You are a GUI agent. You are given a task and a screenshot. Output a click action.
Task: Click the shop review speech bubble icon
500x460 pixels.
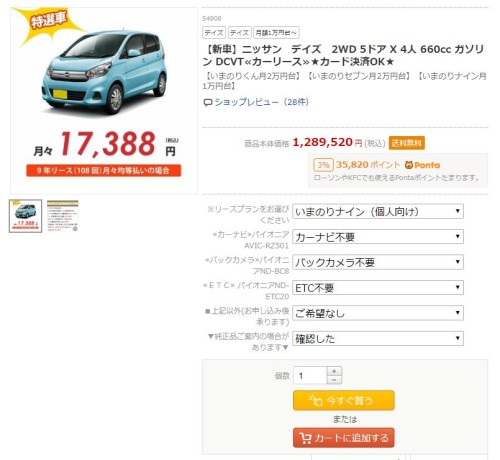(x=208, y=102)
